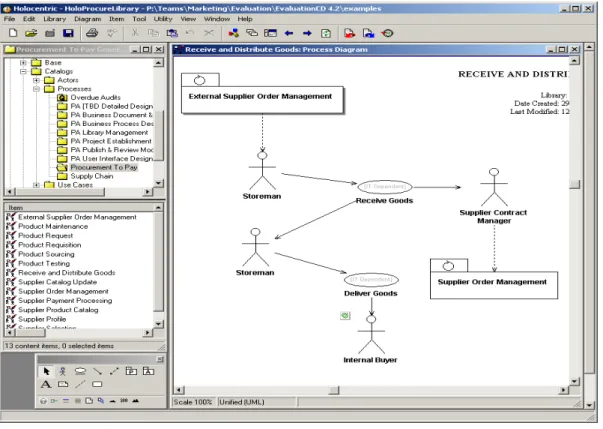Viewport: 603px width, 429px height.
Task: Select the actor package tool in palette
Action: click(148, 371)
